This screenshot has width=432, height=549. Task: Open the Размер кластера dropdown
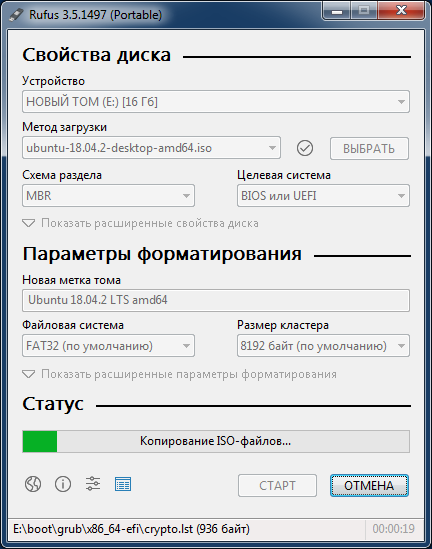(x=323, y=346)
